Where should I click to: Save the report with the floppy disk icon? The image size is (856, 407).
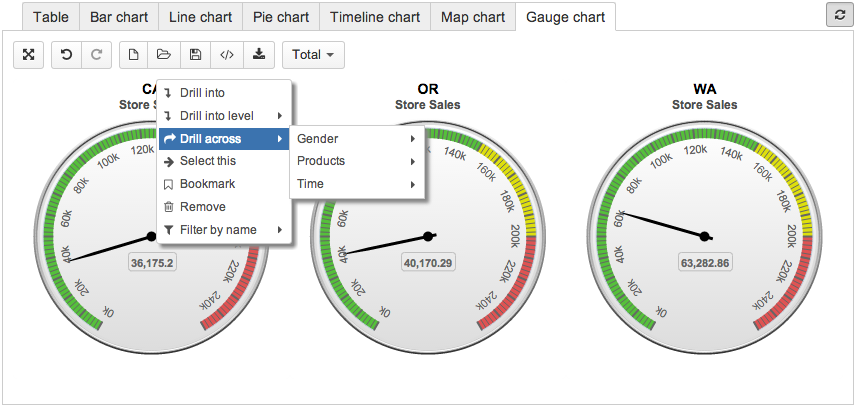click(196, 54)
